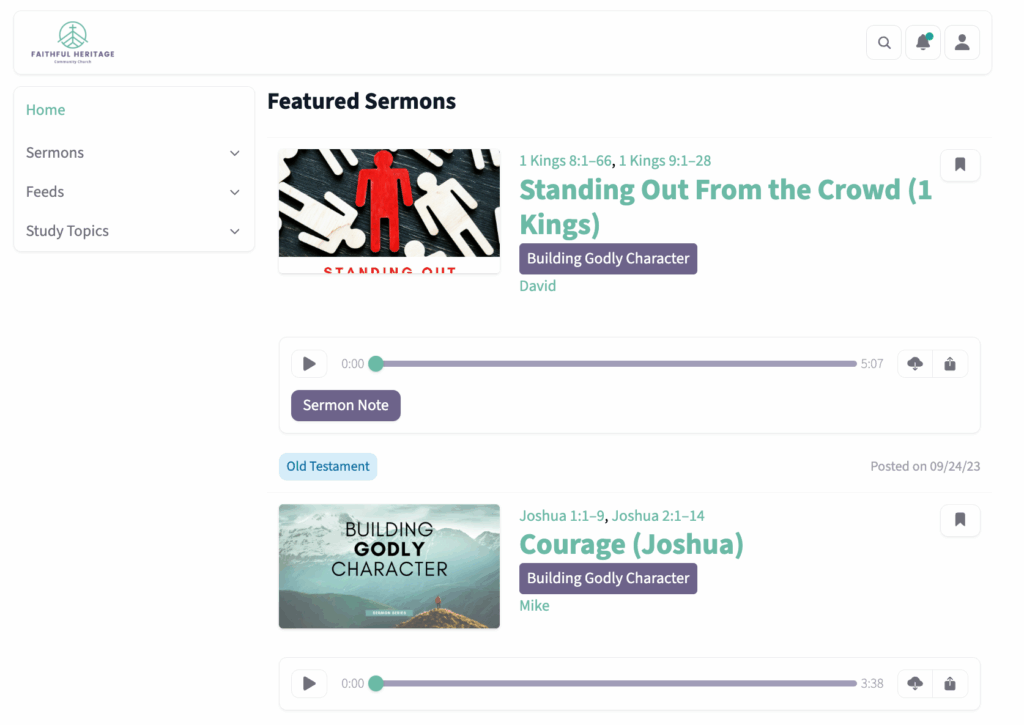Screen dimensions: 1024x725
Task: Click the Faithful Heritage church logo
Action: (x=72, y=43)
